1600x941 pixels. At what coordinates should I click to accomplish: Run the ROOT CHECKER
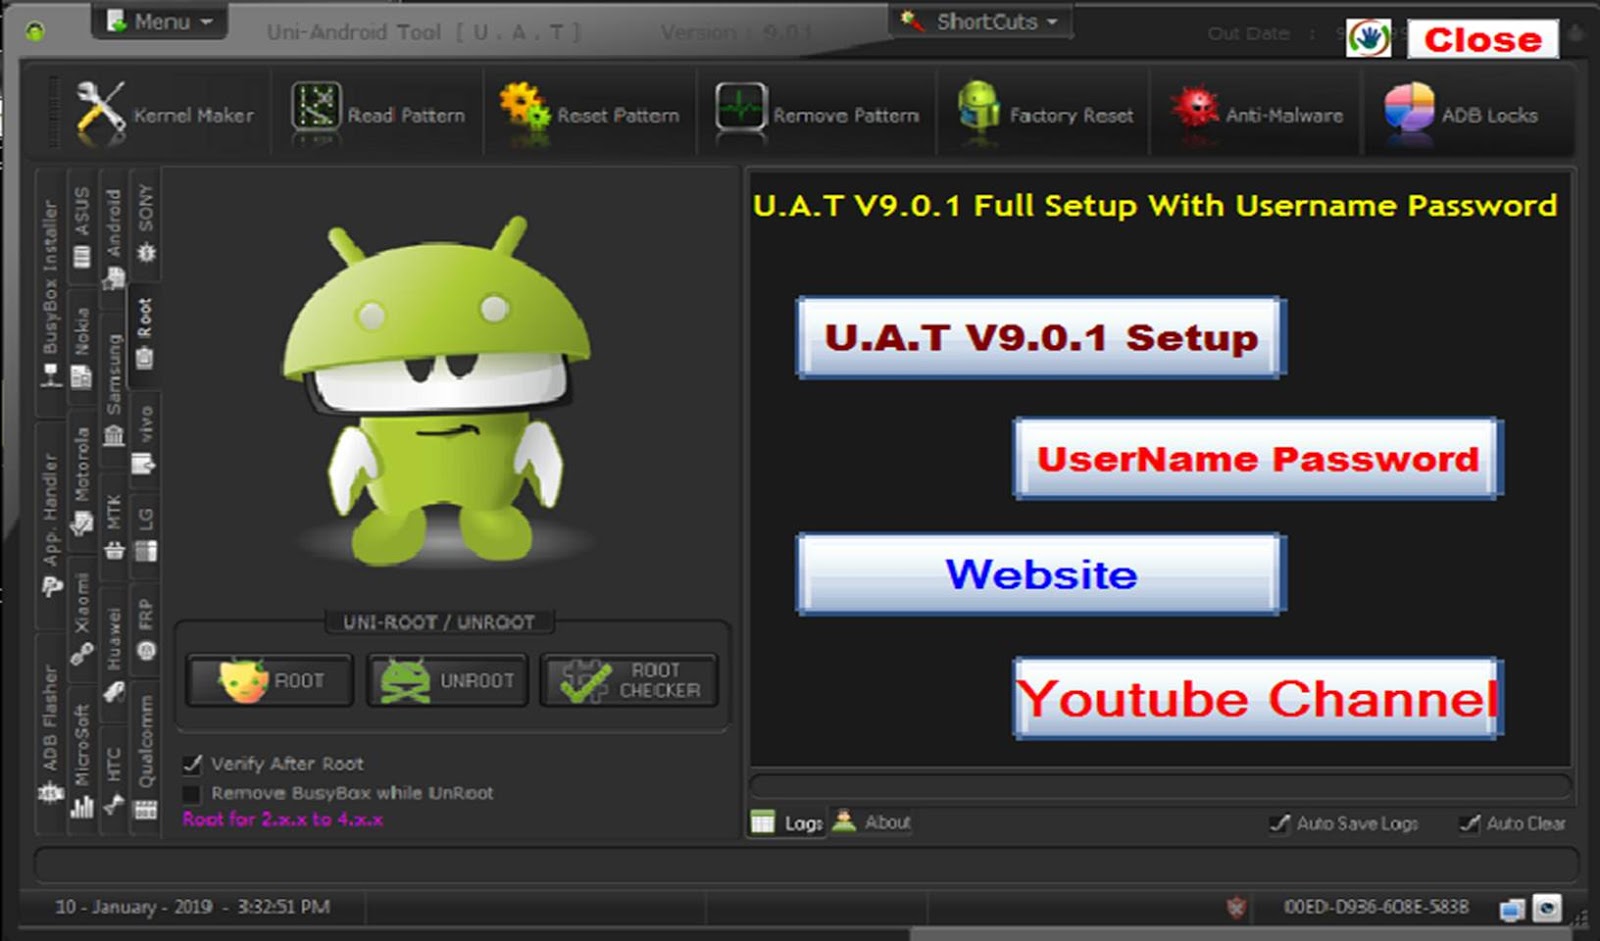[629, 681]
